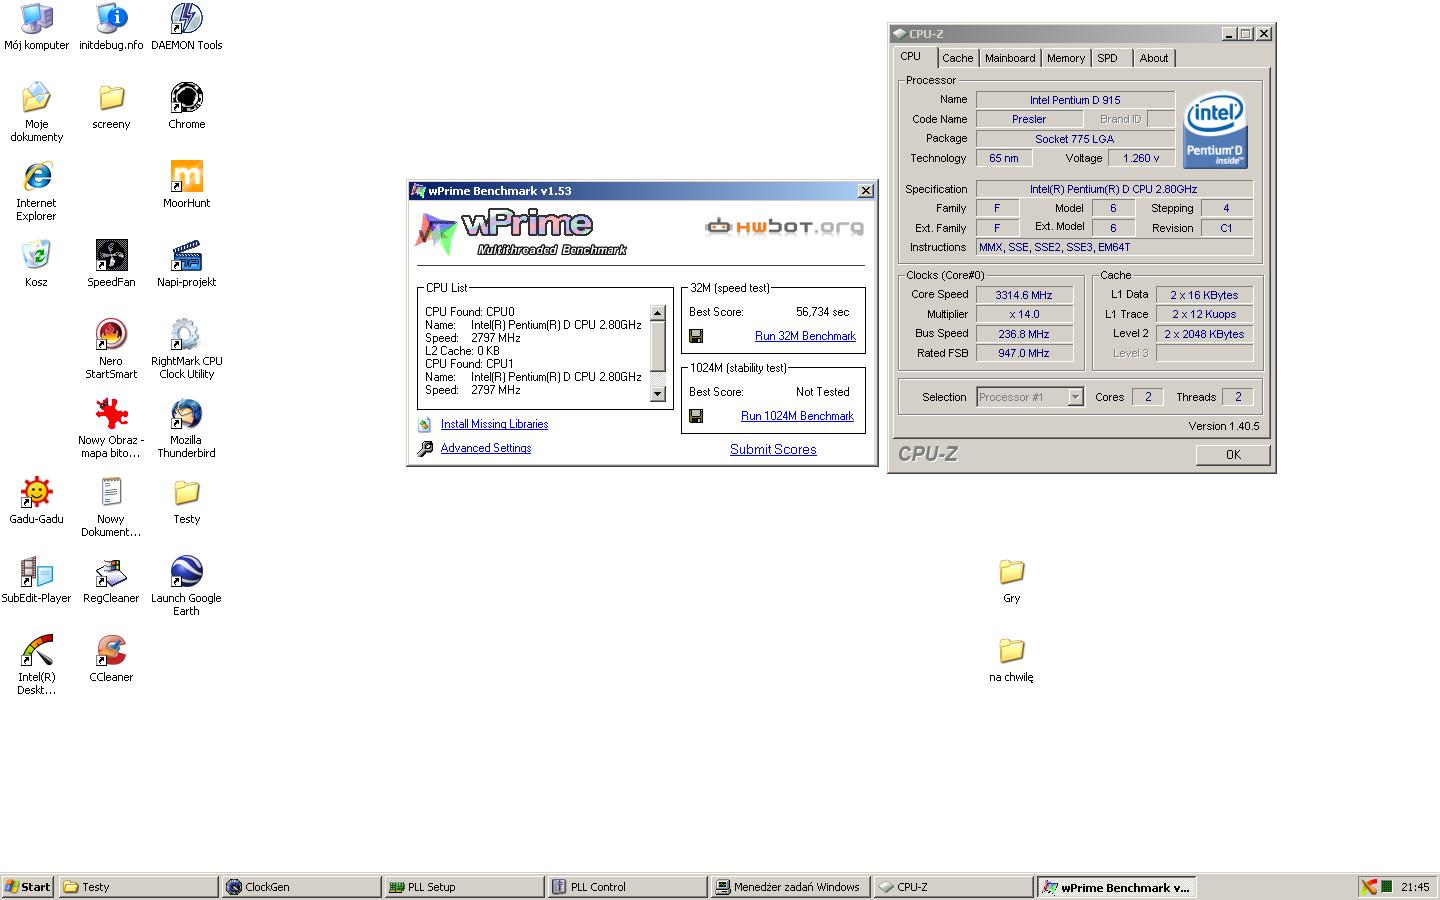
Task: Open Start menu
Action: pyautogui.click(x=28, y=886)
